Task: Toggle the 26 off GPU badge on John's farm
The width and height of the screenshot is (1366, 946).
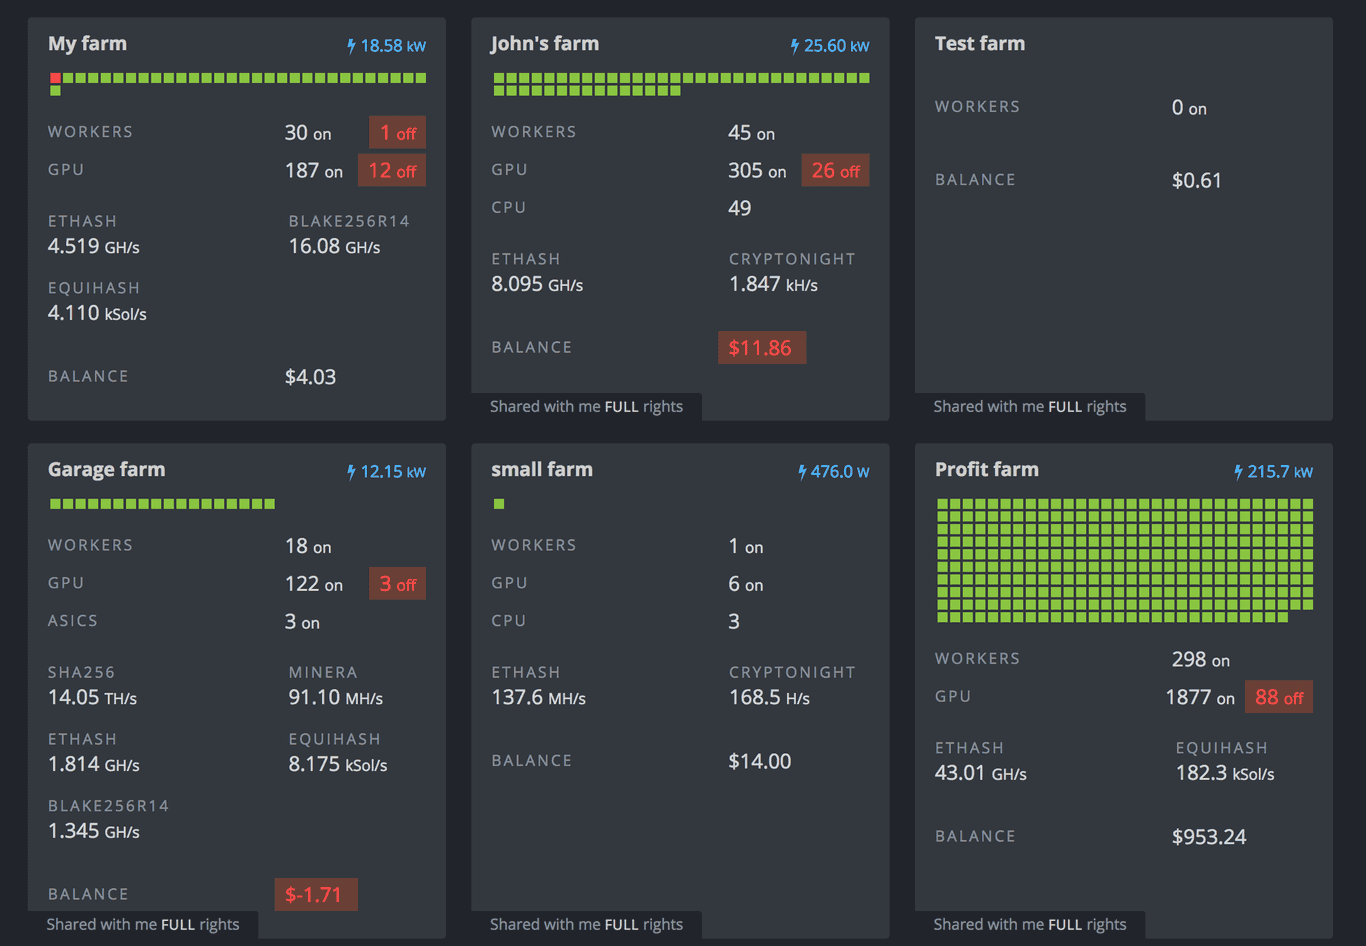Action: click(835, 170)
